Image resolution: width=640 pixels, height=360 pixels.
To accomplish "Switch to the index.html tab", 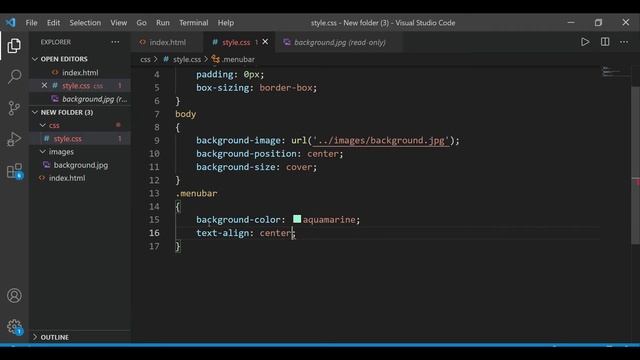I will click(x=167, y=42).
